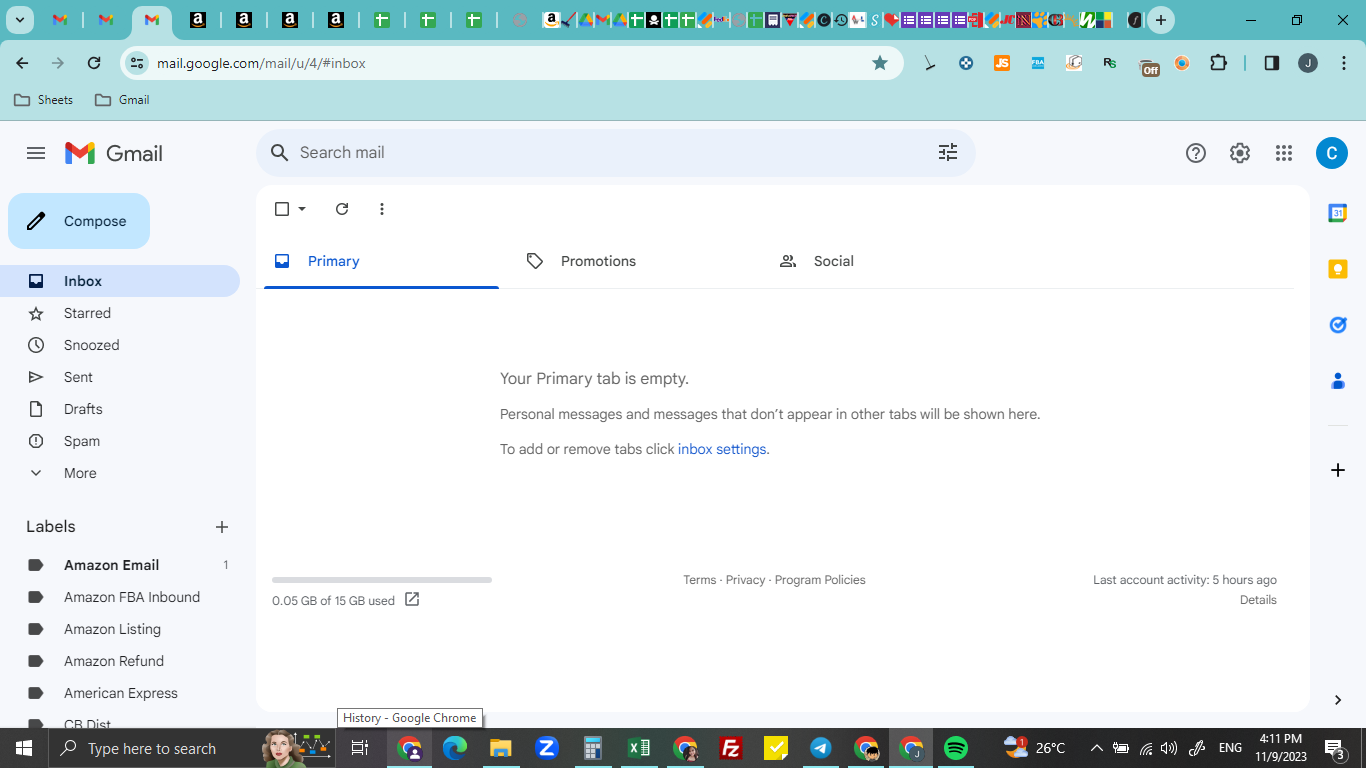Open Telegram from the taskbar
Image resolution: width=1366 pixels, height=768 pixels.
[821, 748]
